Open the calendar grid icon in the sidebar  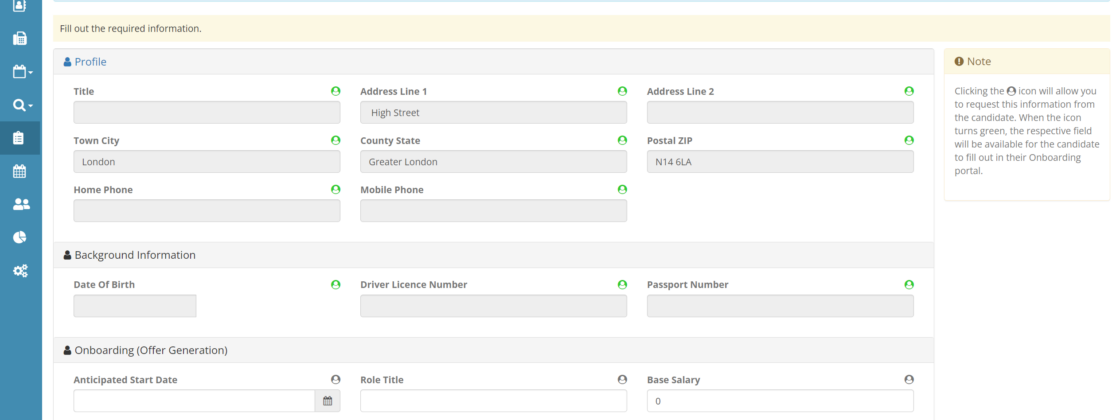point(20,171)
